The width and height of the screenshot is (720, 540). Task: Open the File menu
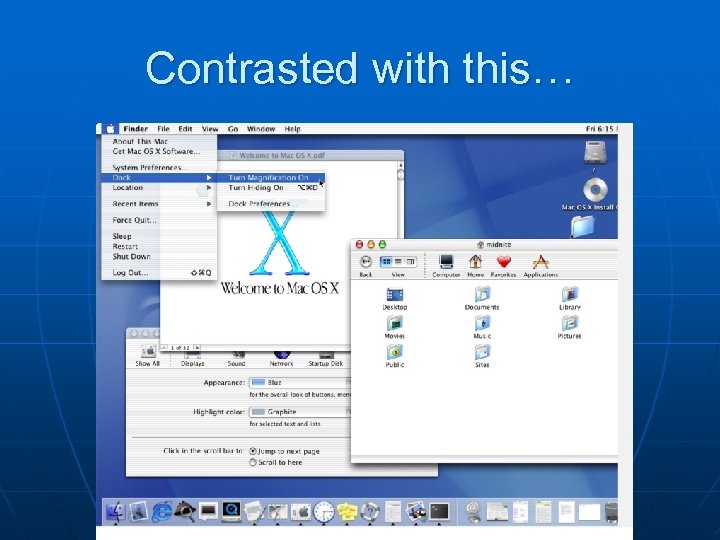tap(163, 129)
